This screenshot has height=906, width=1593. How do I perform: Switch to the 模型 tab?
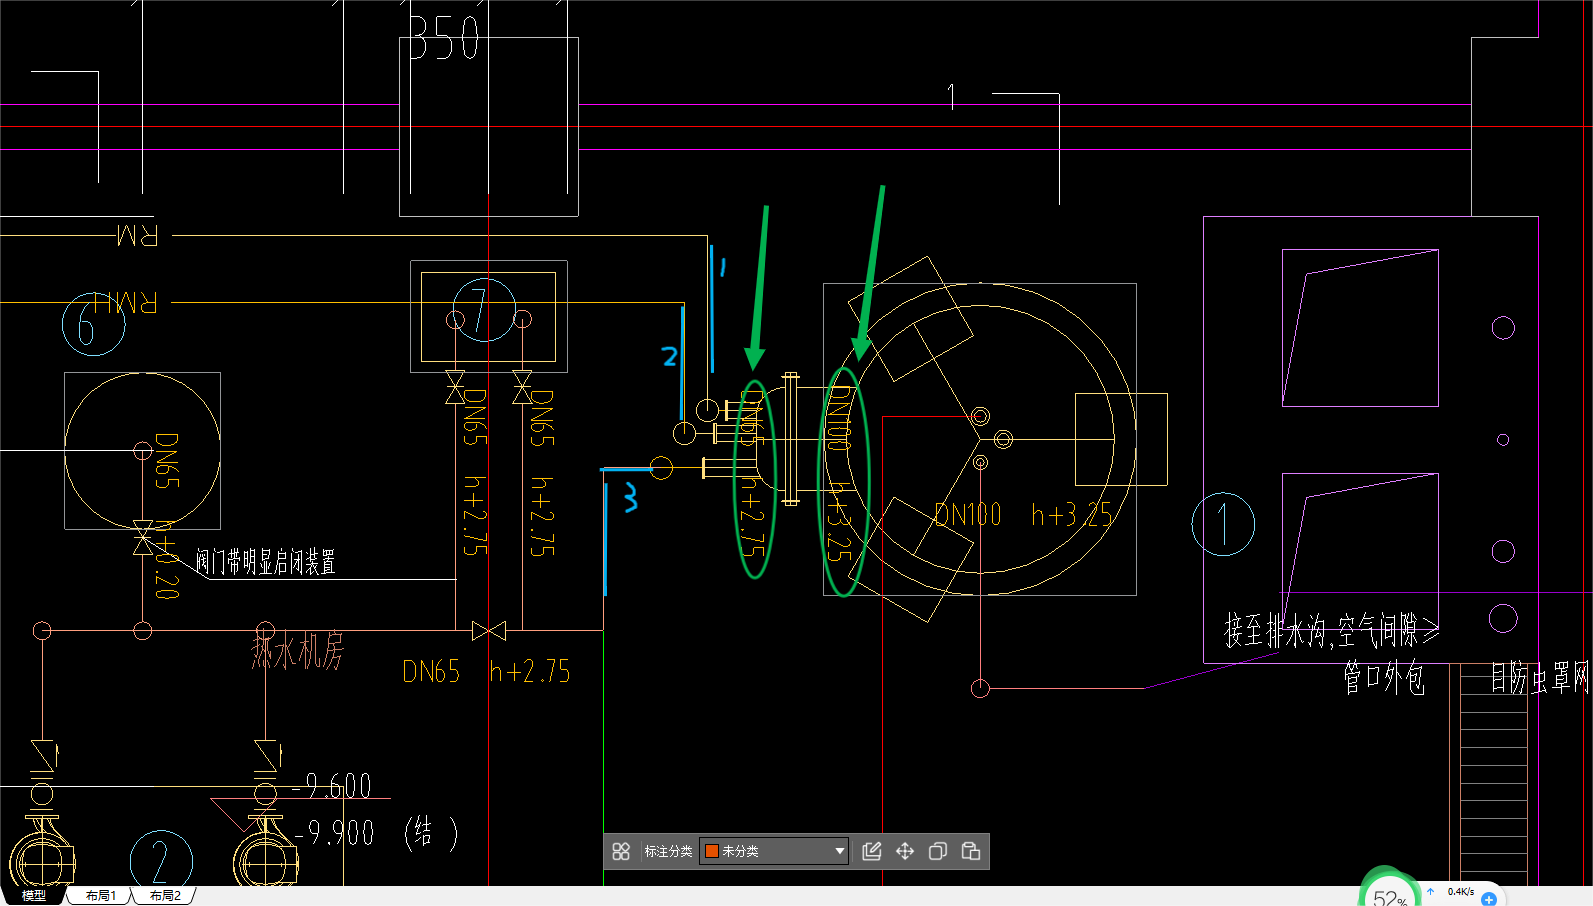click(x=34, y=895)
